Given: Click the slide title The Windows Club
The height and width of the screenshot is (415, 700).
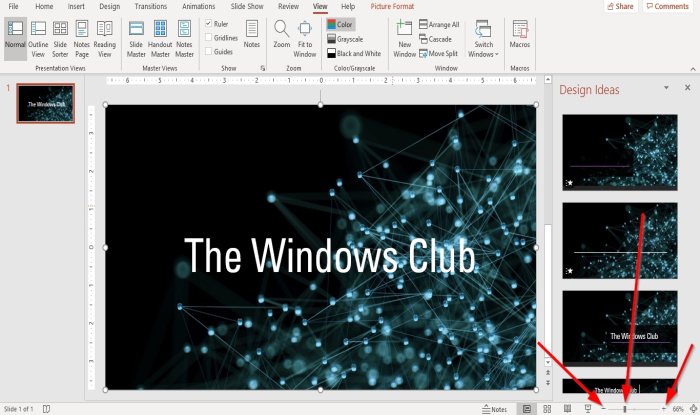Looking at the screenshot, I should pos(330,255).
